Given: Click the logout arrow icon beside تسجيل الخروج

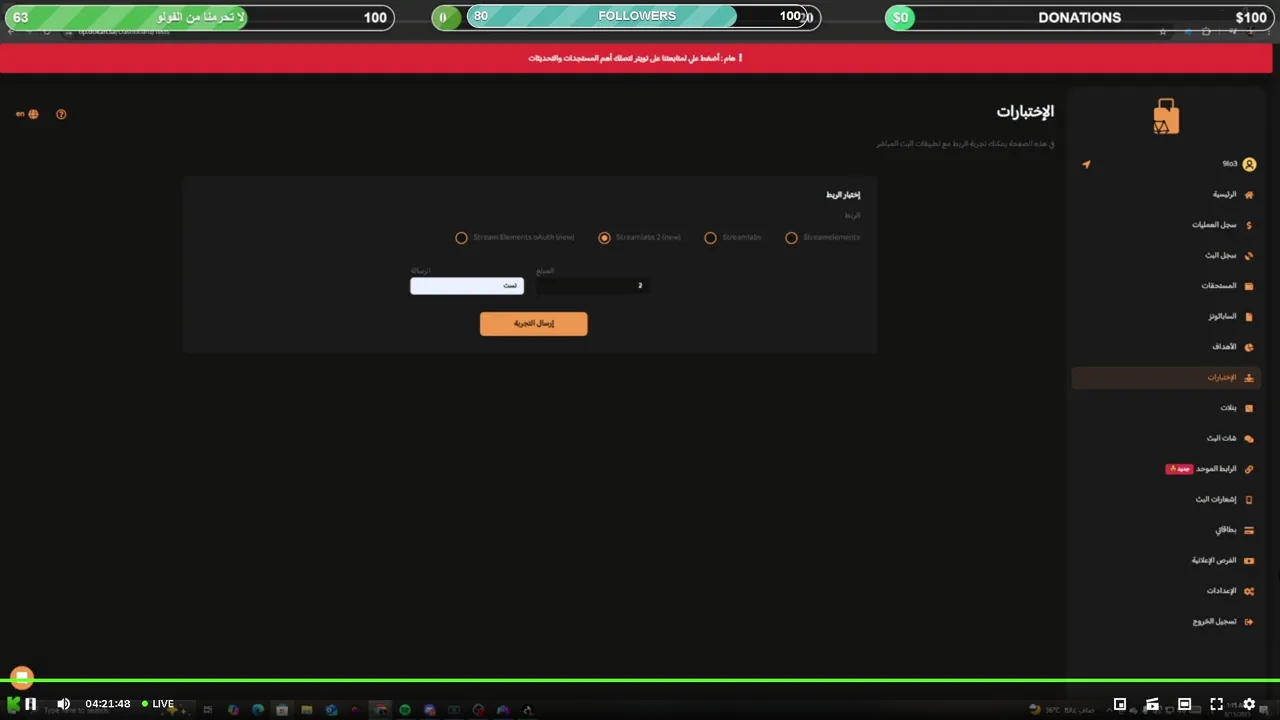Looking at the screenshot, I should [x=1249, y=621].
